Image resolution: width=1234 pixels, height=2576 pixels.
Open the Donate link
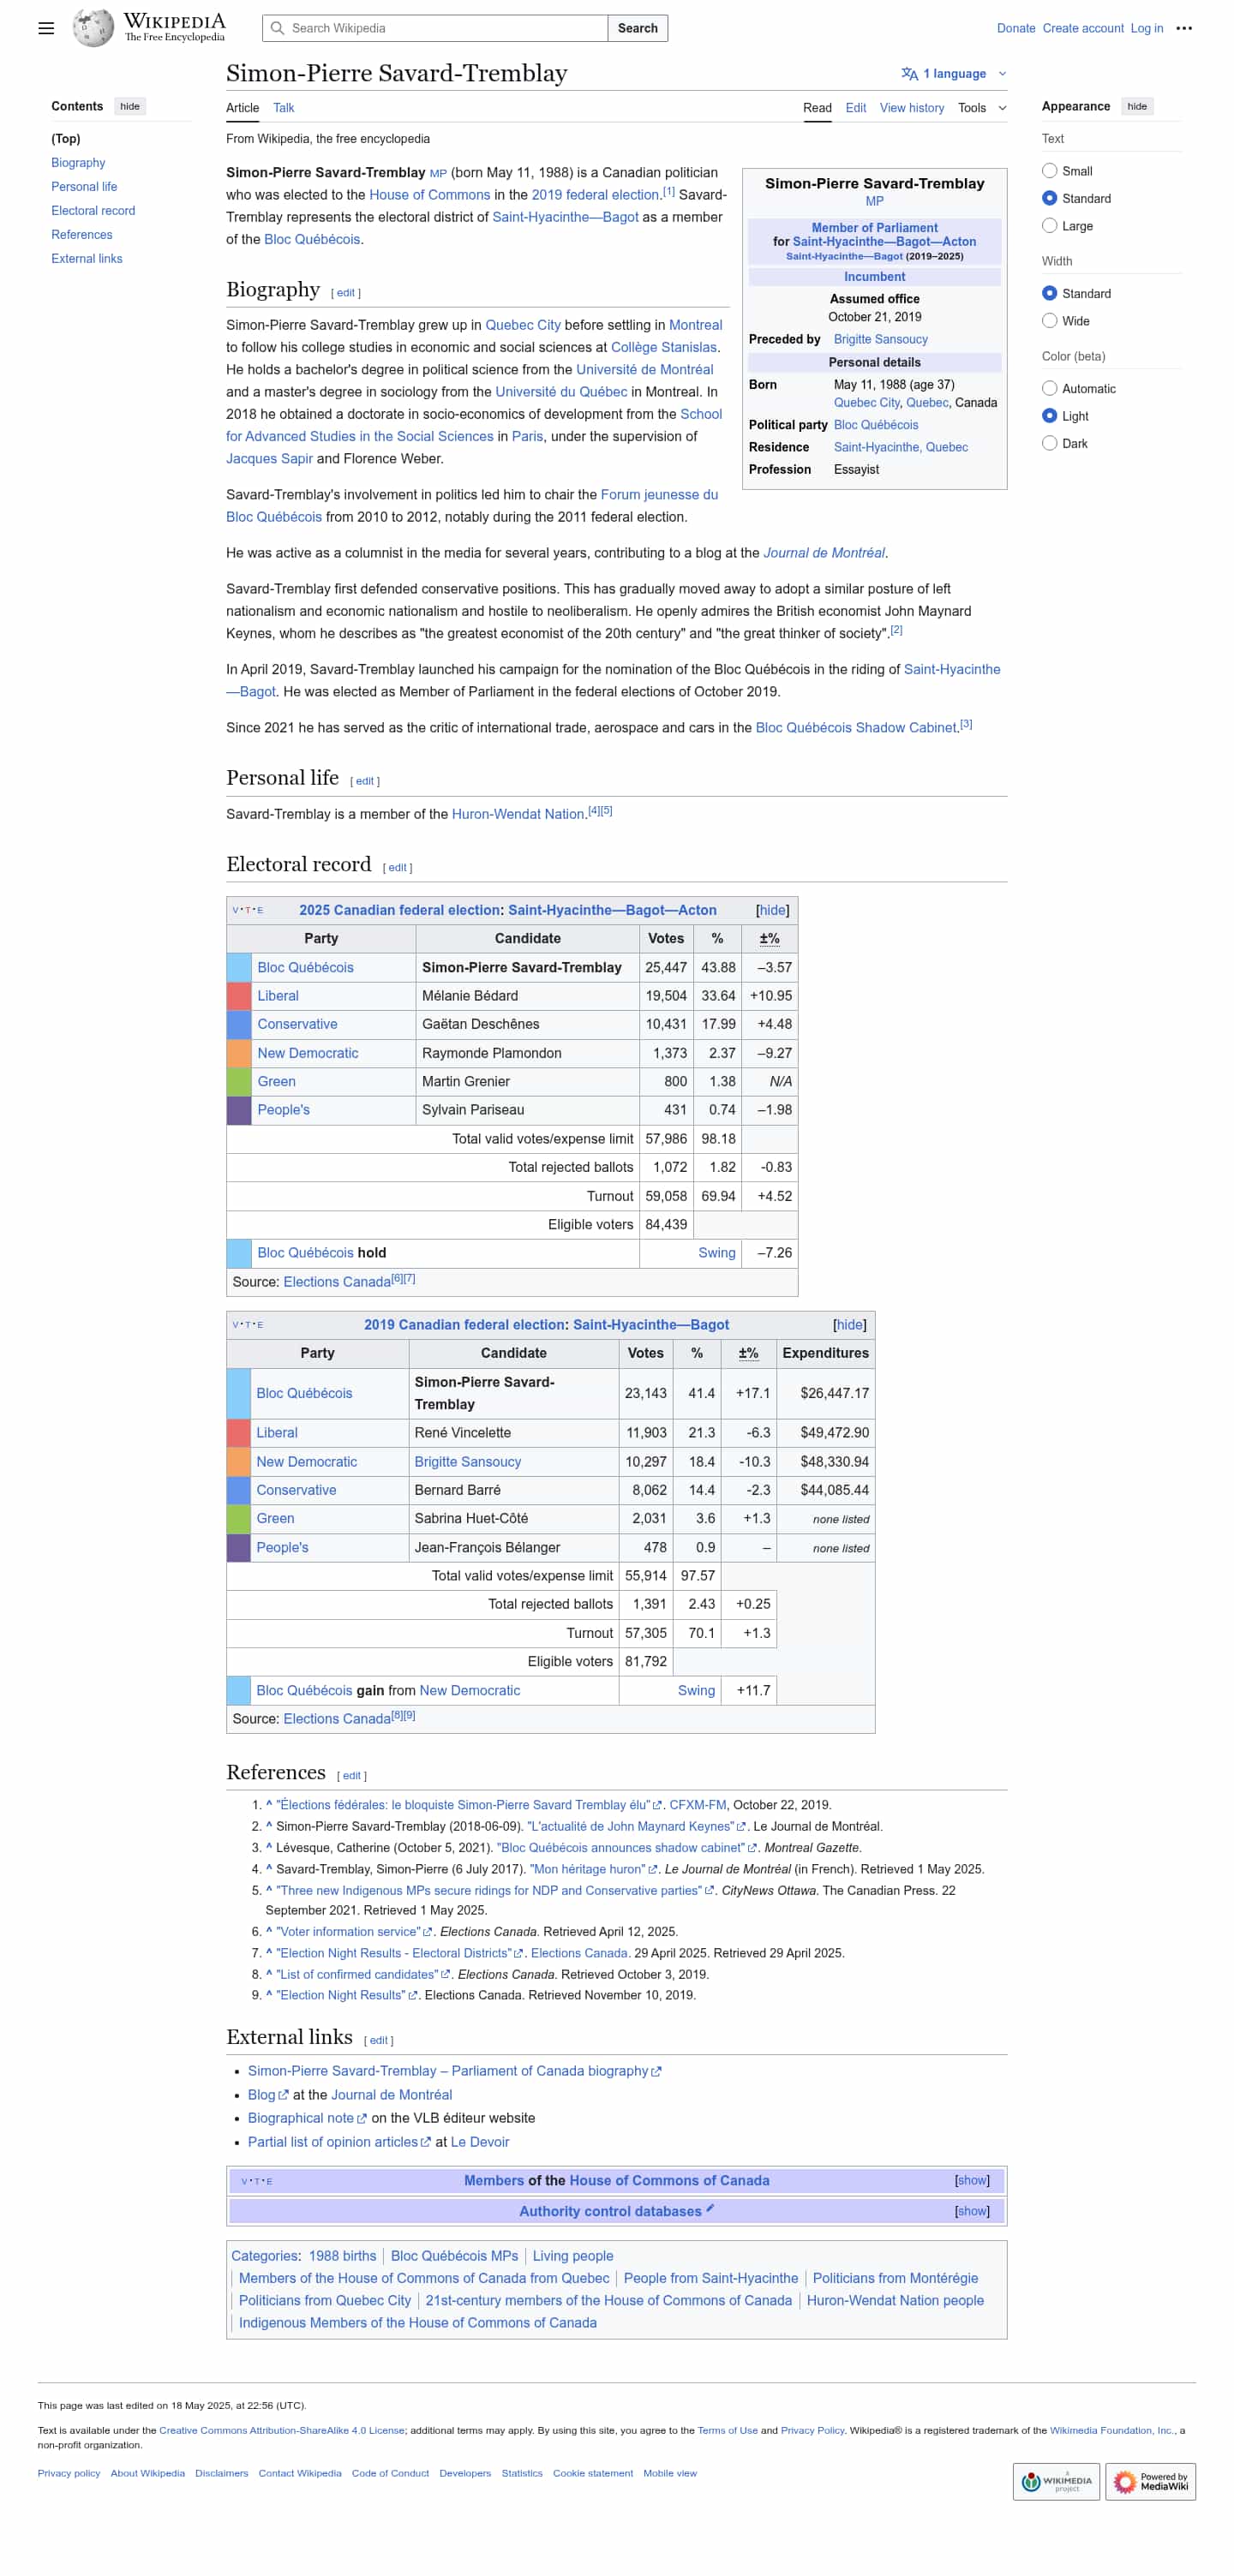(1015, 28)
